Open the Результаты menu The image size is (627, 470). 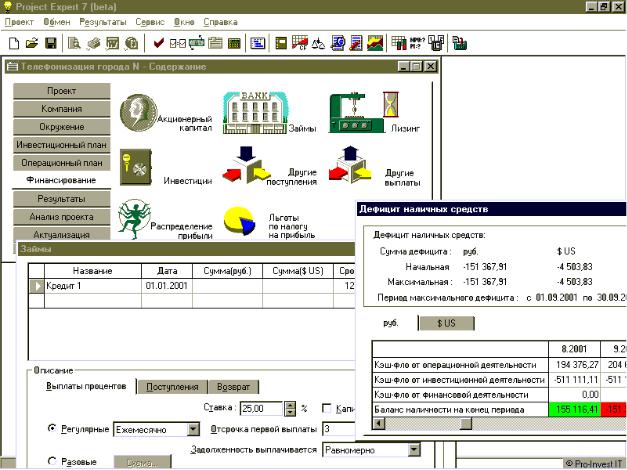pyautogui.click(x=103, y=22)
